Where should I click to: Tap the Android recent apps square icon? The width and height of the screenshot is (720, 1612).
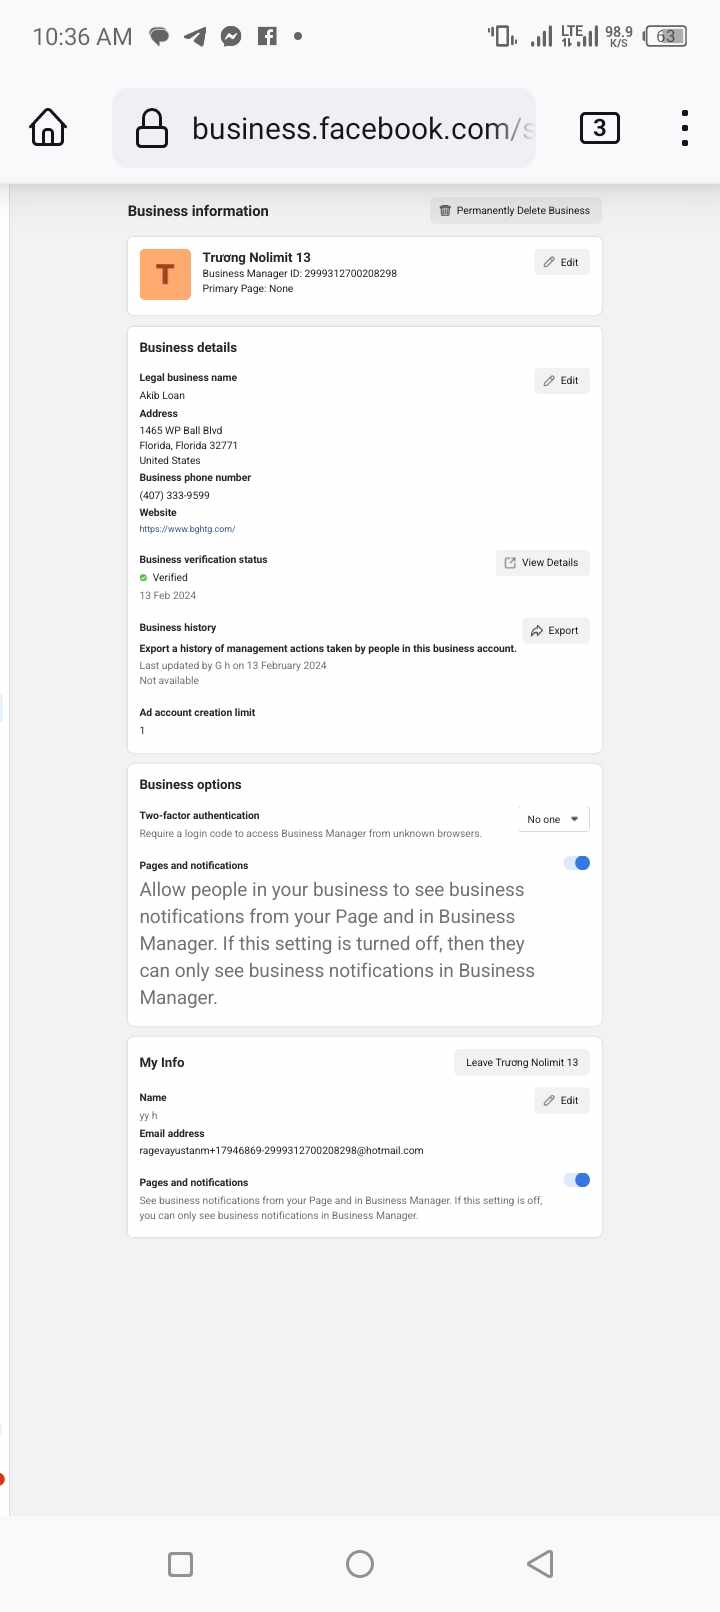click(x=181, y=1564)
